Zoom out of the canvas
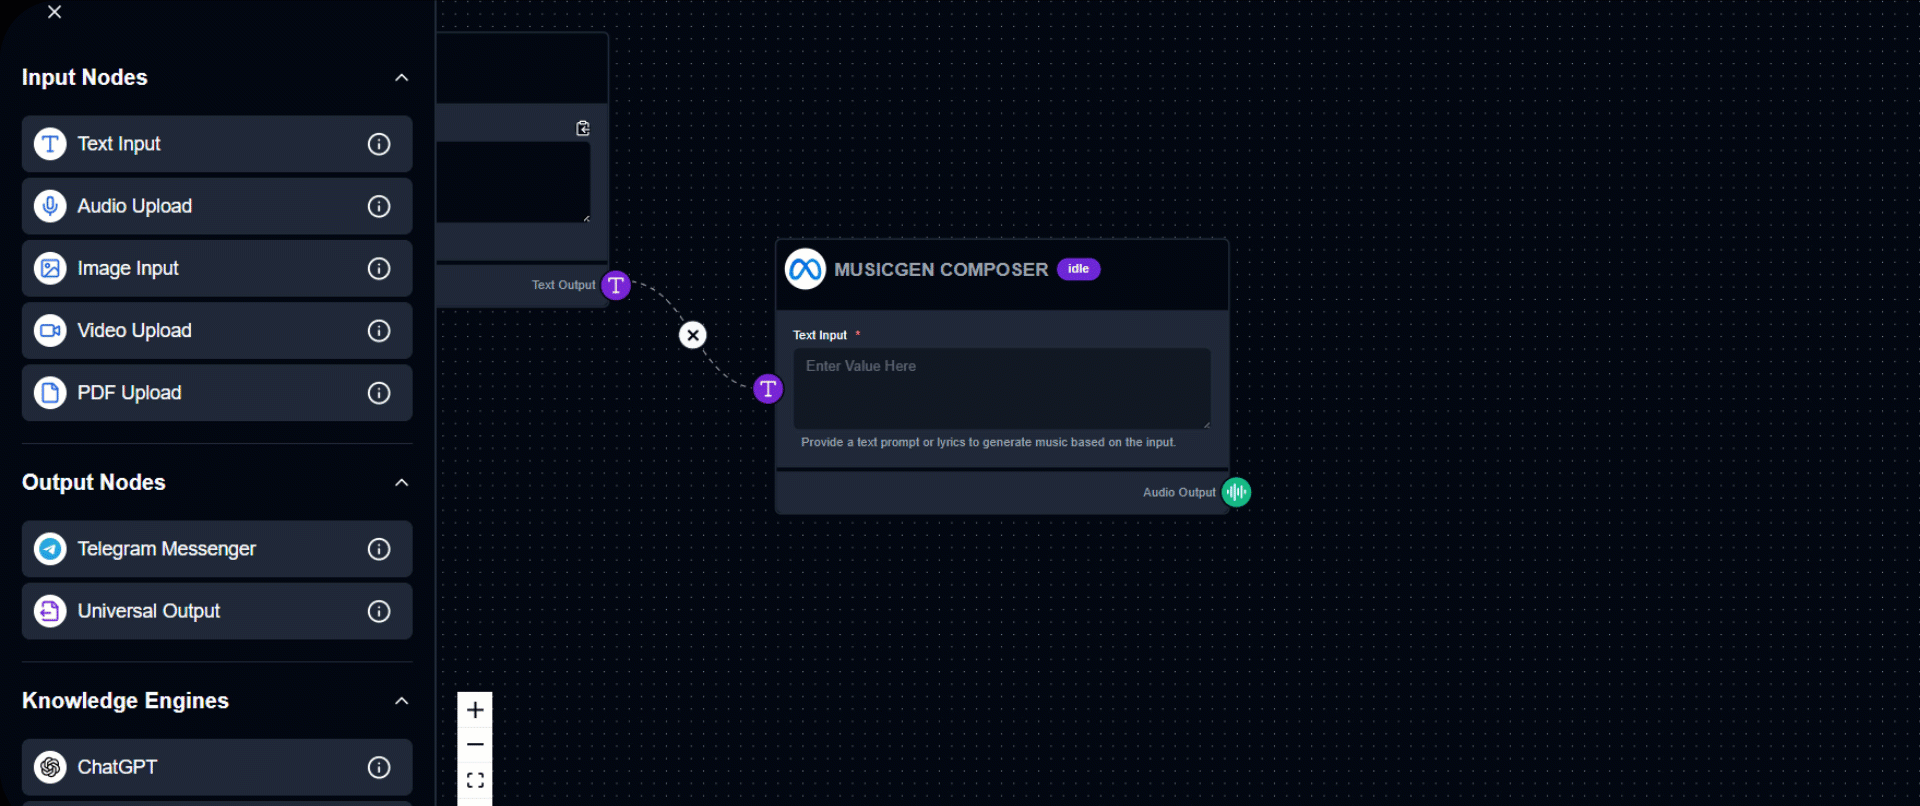 click(475, 745)
